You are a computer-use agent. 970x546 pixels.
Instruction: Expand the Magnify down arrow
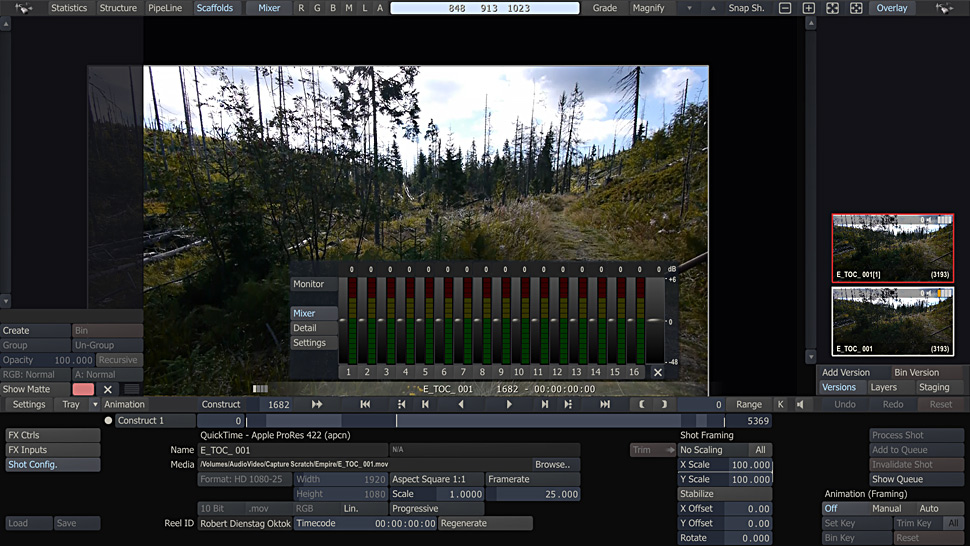point(688,8)
